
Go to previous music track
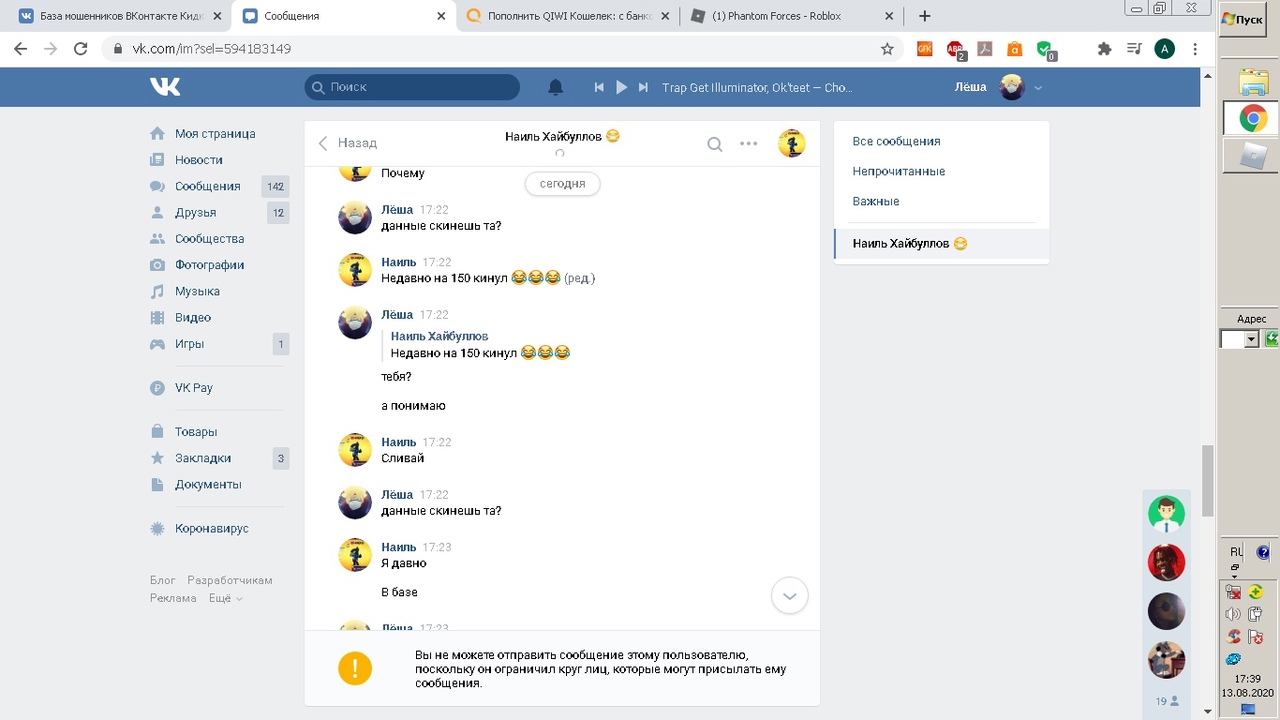pyautogui.click(x=599, y=87)
